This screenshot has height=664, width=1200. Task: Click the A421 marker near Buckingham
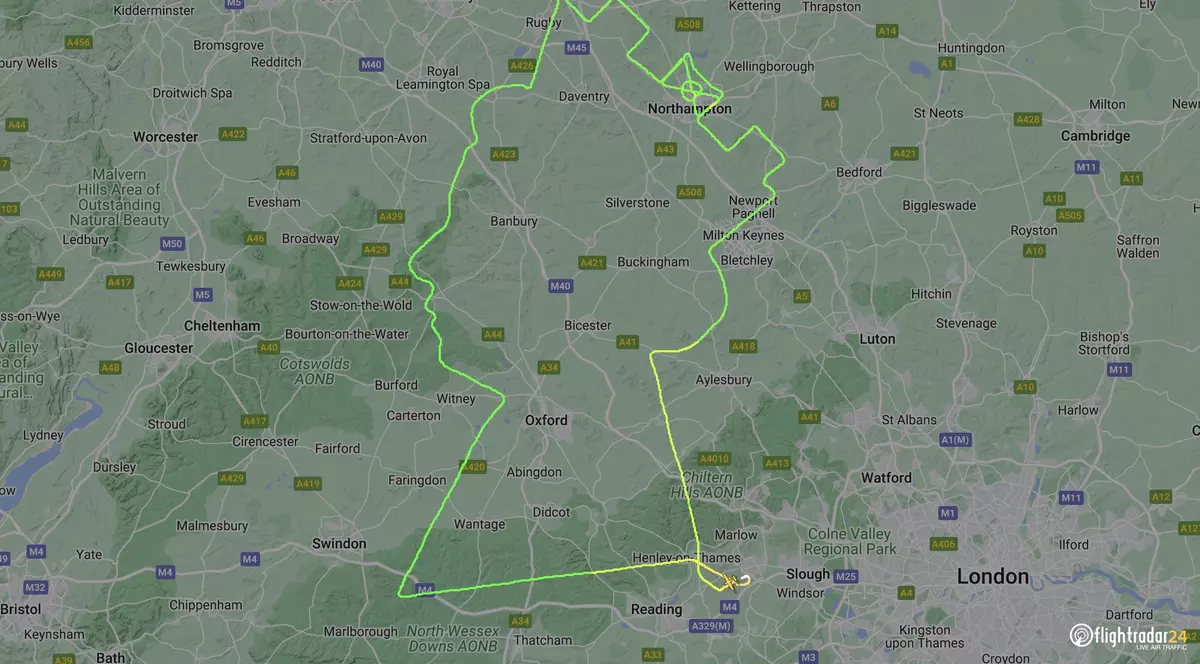click(592, 263)
